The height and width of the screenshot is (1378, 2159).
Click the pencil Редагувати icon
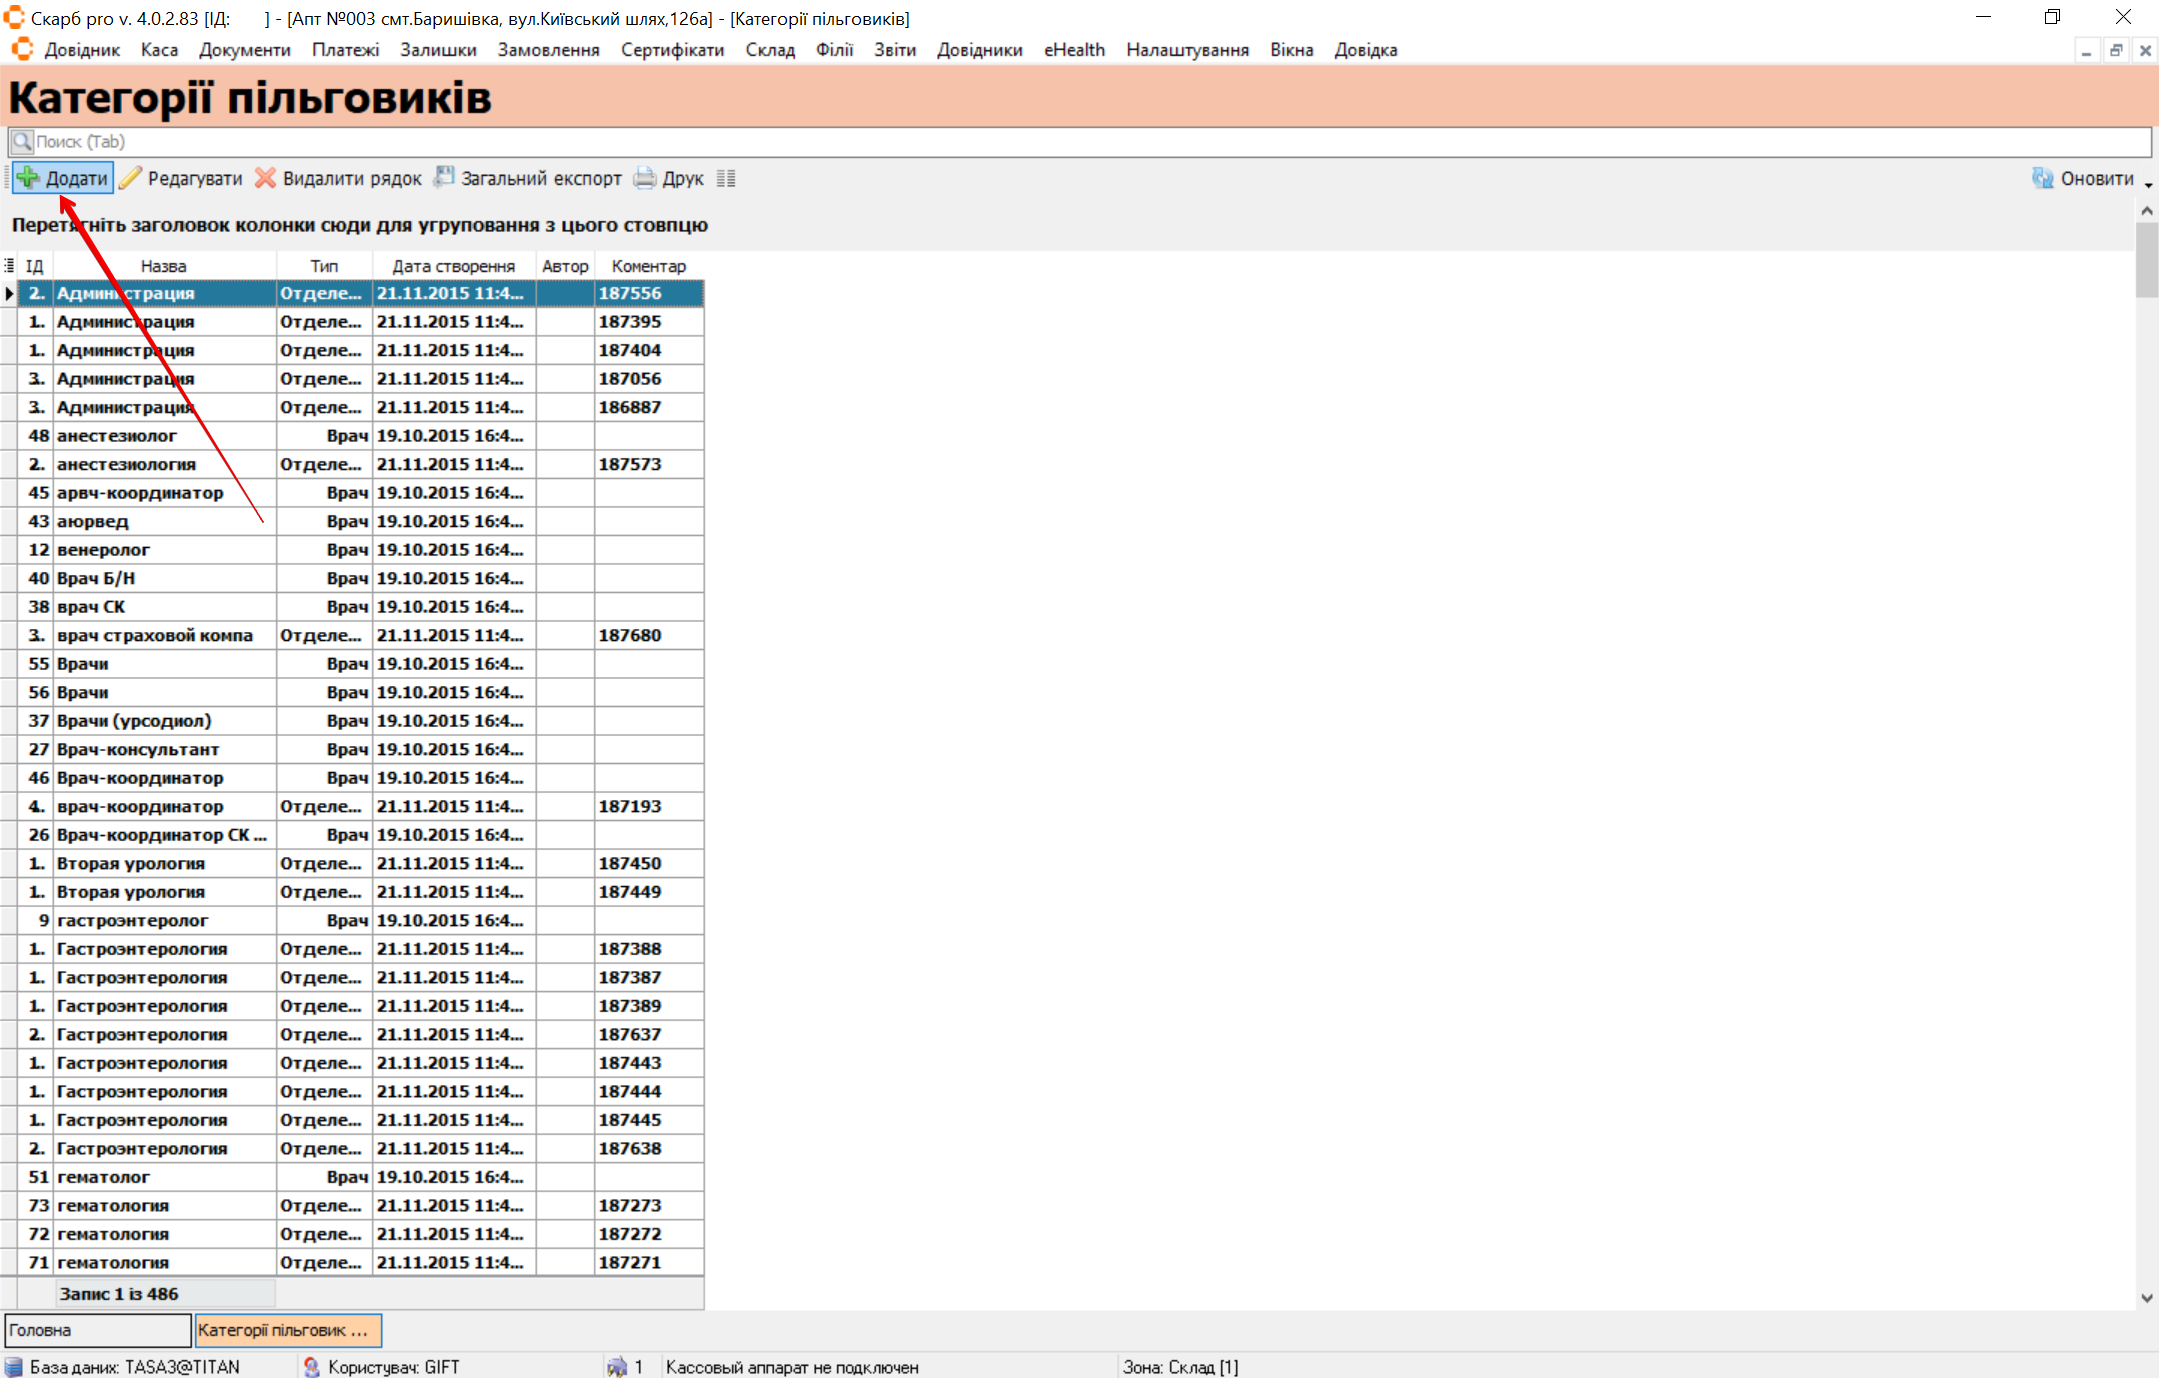[130, 178]
